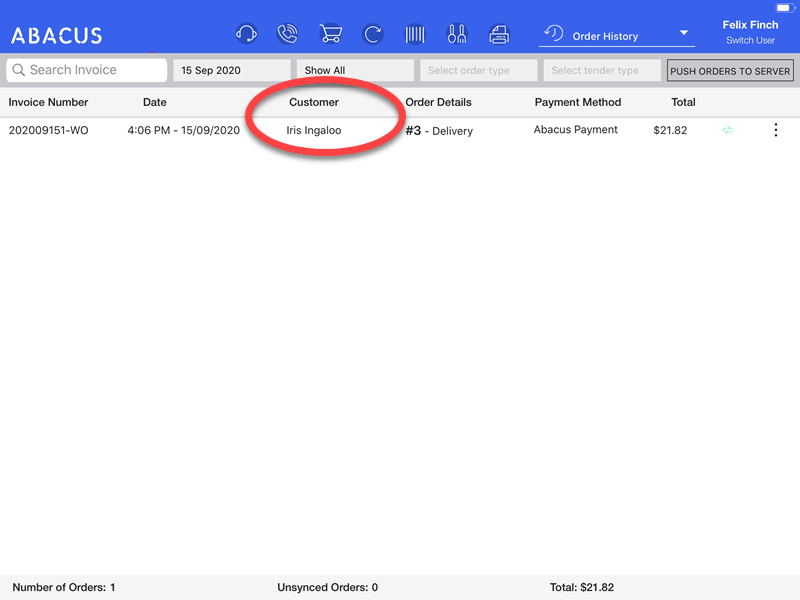Click the ABACUS logo
The width and height of the screenshot is (800, 600).
point(57,36)
